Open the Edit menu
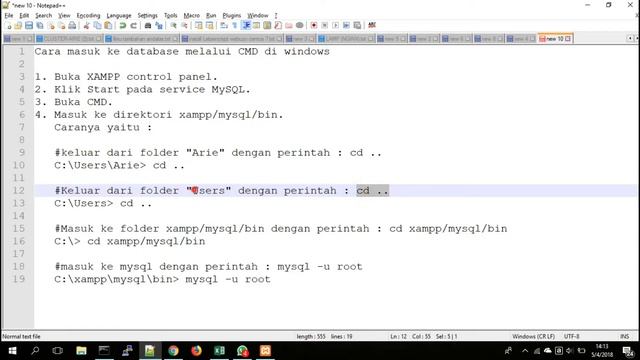This screenshot has width=640, height=360. (24, 16)
